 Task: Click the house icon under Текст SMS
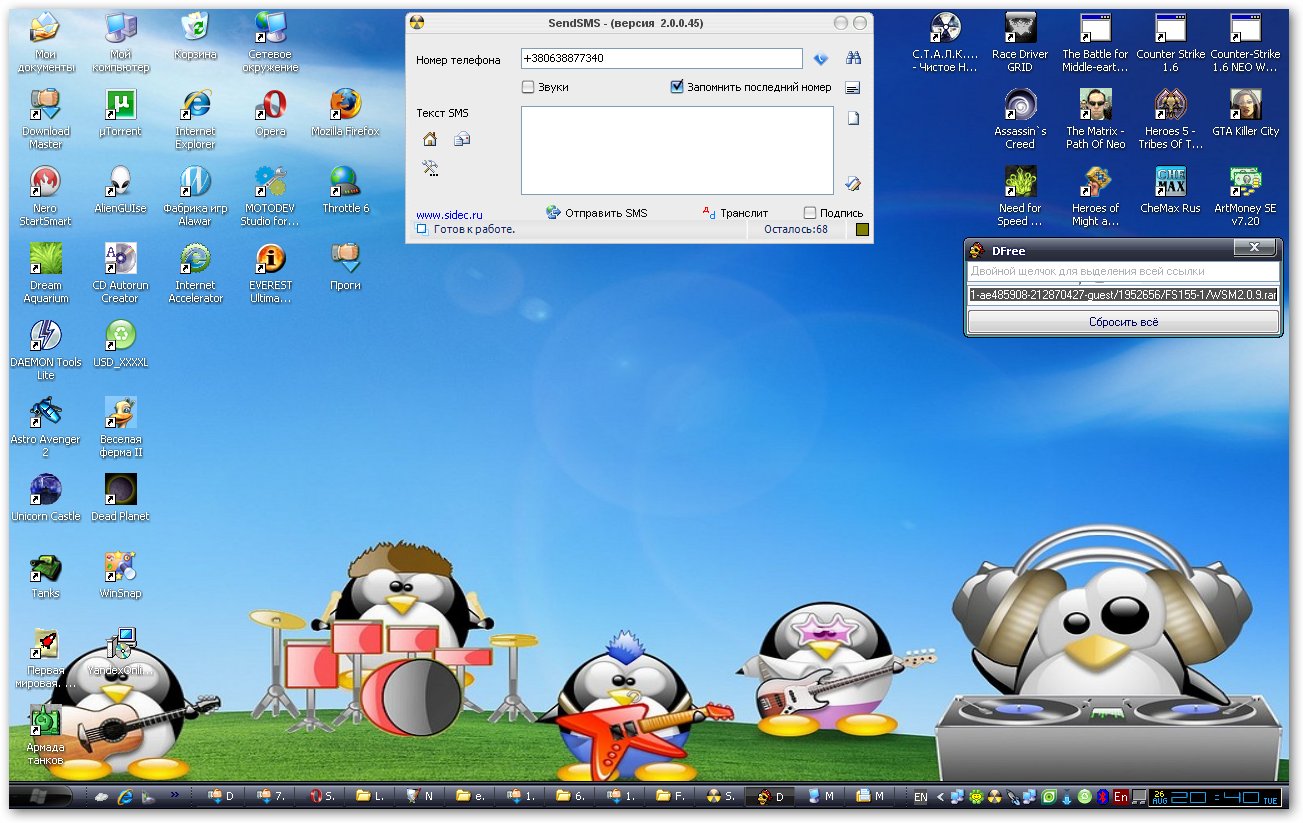pos(430,139)
